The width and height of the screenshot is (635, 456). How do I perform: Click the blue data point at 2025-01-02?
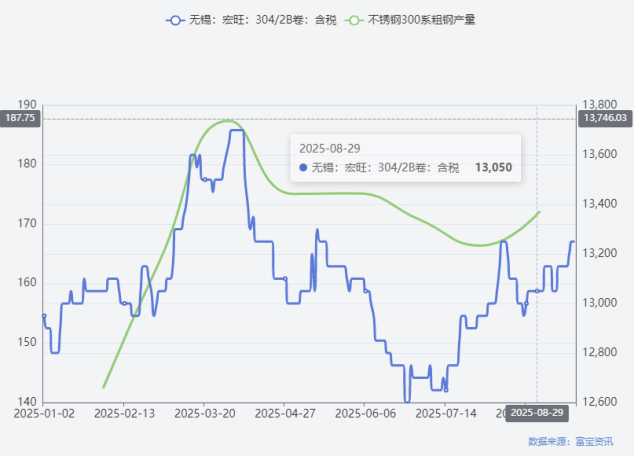(x=44, y=316)
